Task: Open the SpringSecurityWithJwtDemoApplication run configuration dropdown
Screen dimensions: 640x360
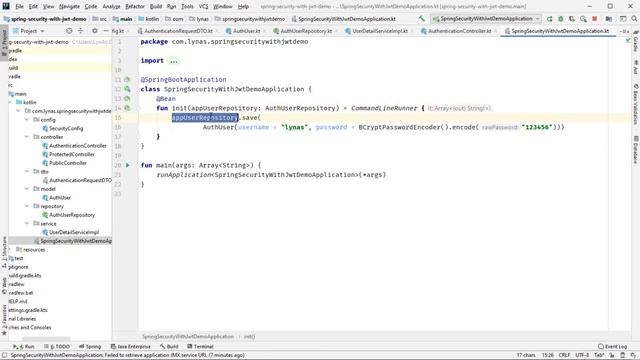Action: (486, 19)
